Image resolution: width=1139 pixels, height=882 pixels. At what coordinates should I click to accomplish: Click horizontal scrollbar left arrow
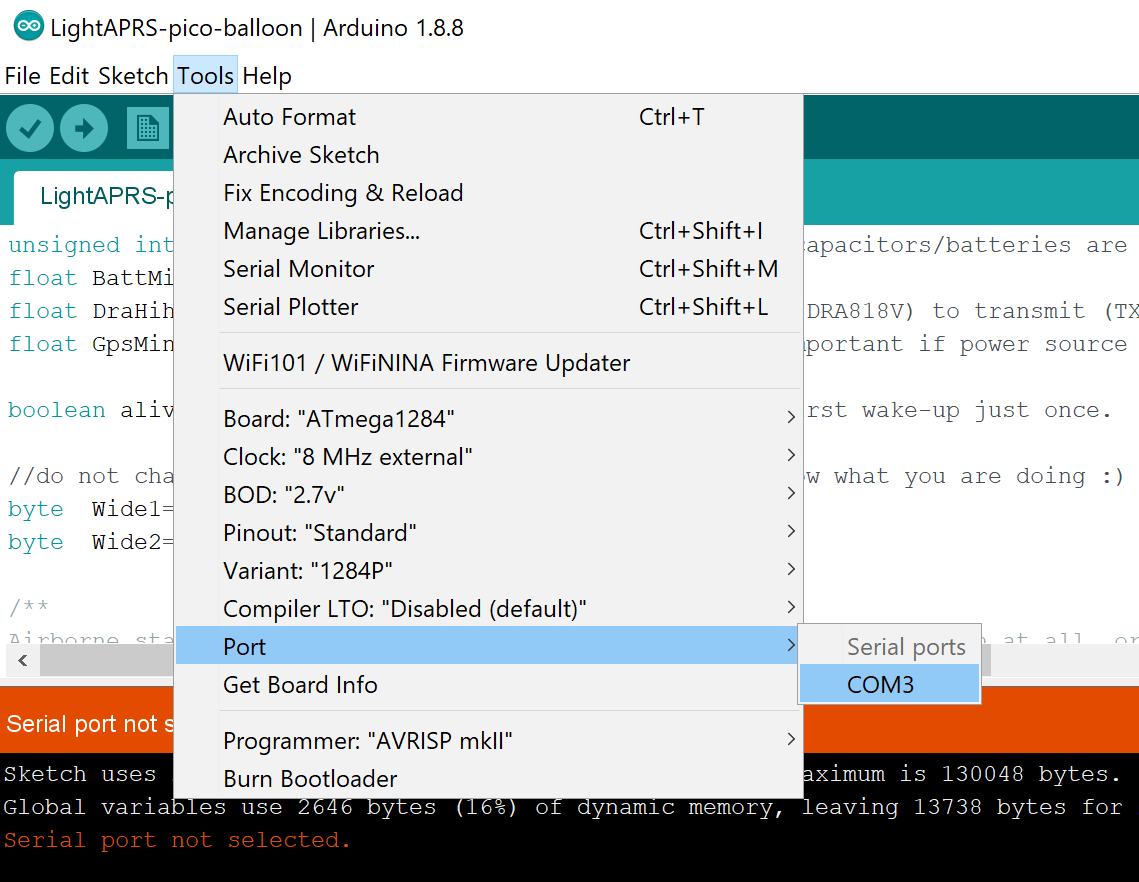click(x=23, y=660)
